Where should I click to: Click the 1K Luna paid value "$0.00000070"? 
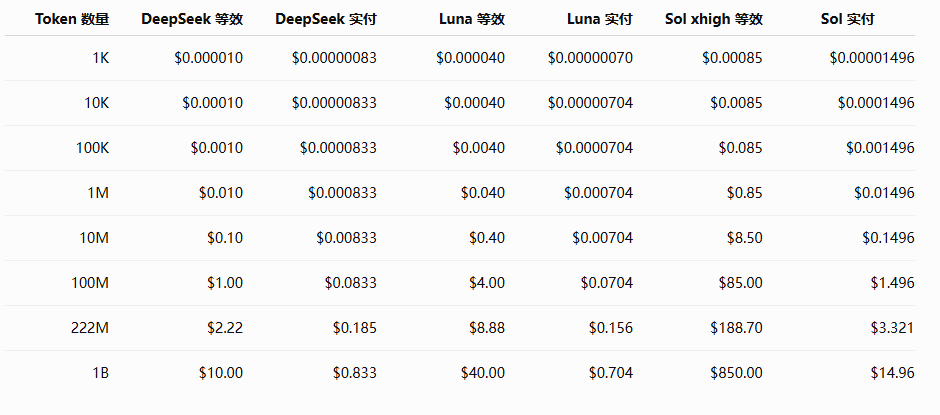tap(590, 58)
